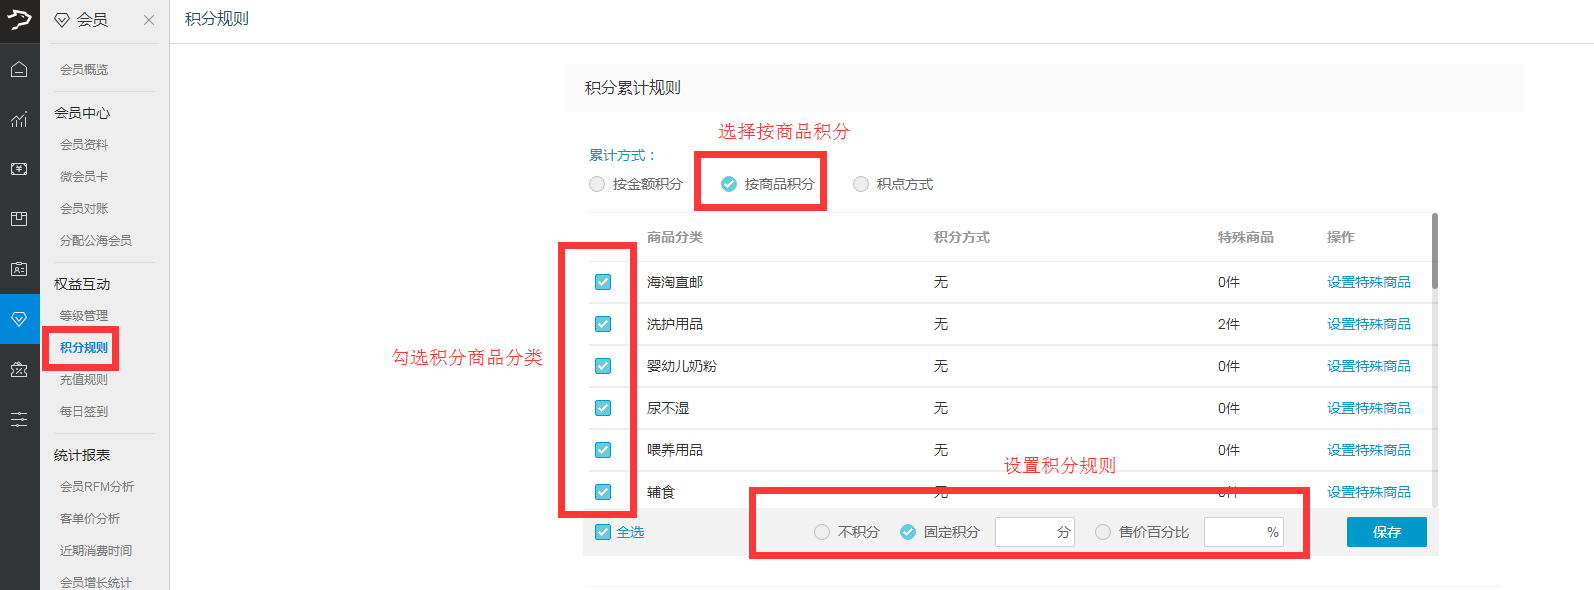
Task: Click the 特殊商品 column header
Action: point(1246,237)
